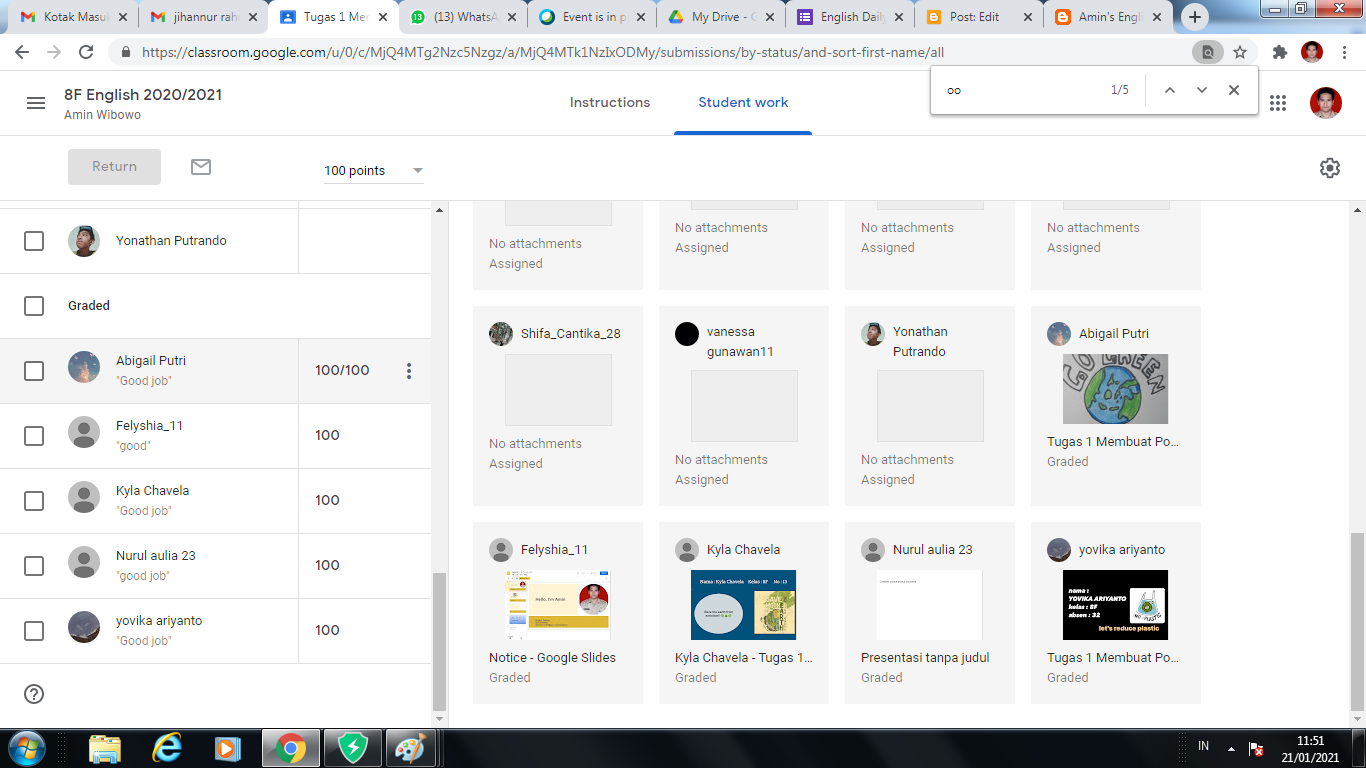Click Yonathan Putrando's avatar in the list

point(84,241)
